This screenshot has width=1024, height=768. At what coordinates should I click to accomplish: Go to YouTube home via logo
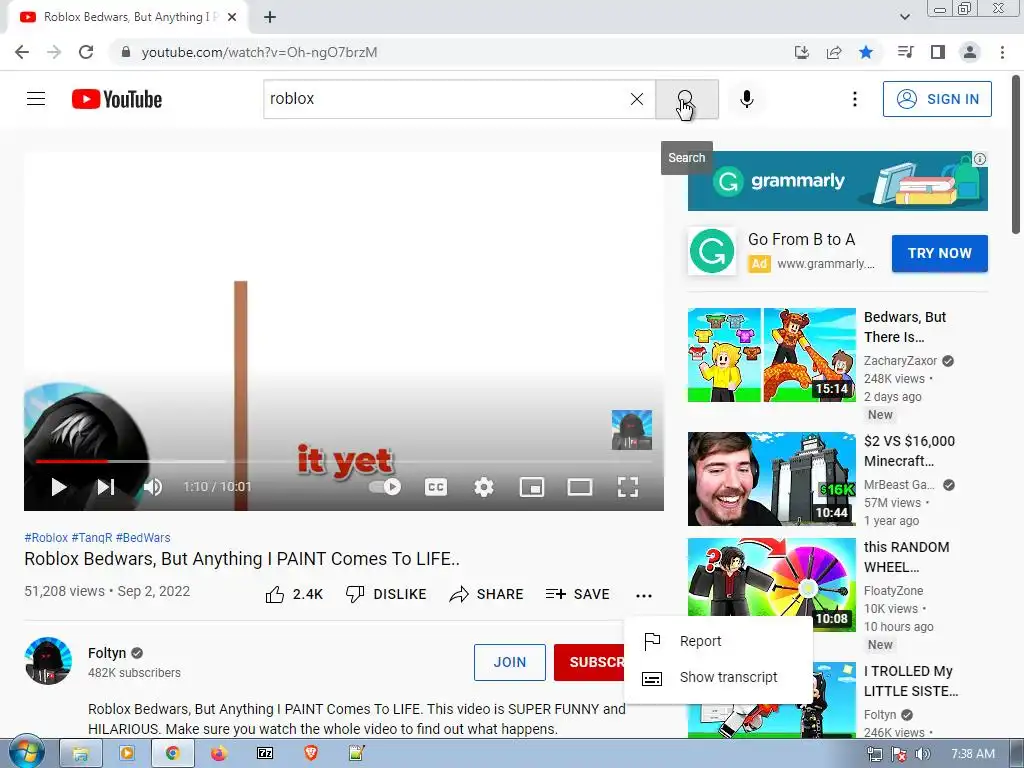coord(117,99)
